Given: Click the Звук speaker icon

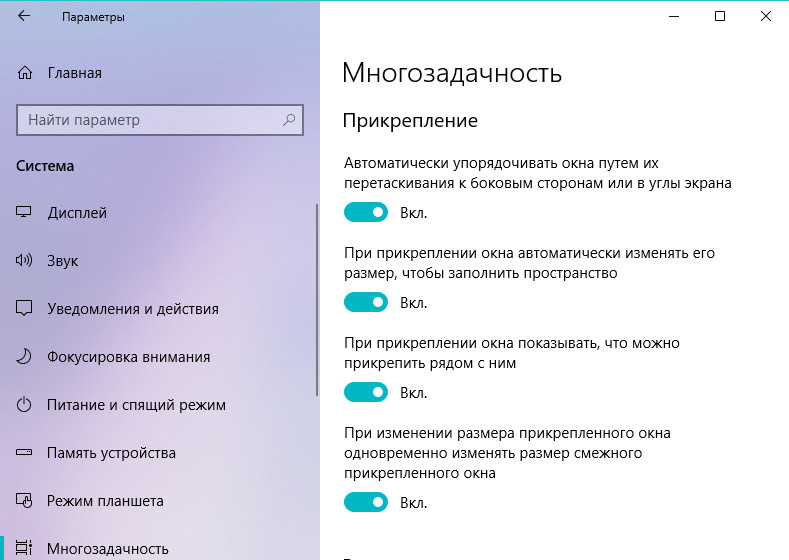Looking at the screenshot, I should [24, 260].
